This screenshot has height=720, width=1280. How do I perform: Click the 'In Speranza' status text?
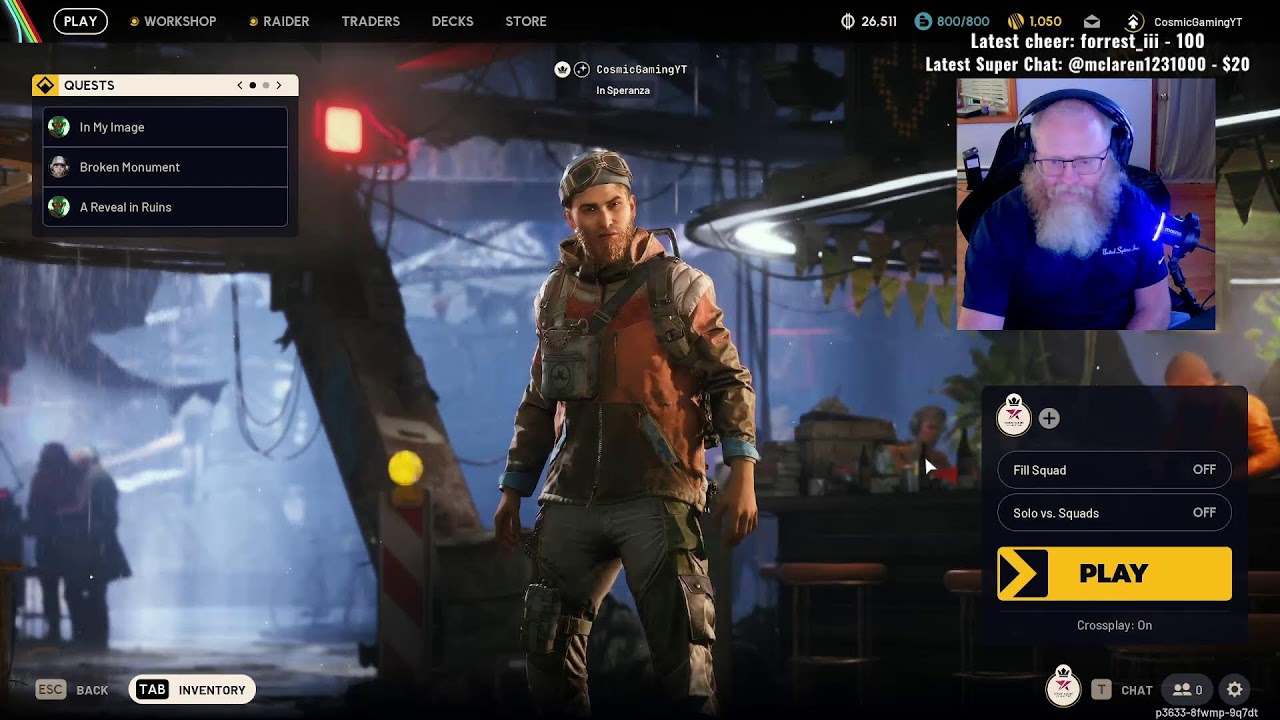click(623, 90)
